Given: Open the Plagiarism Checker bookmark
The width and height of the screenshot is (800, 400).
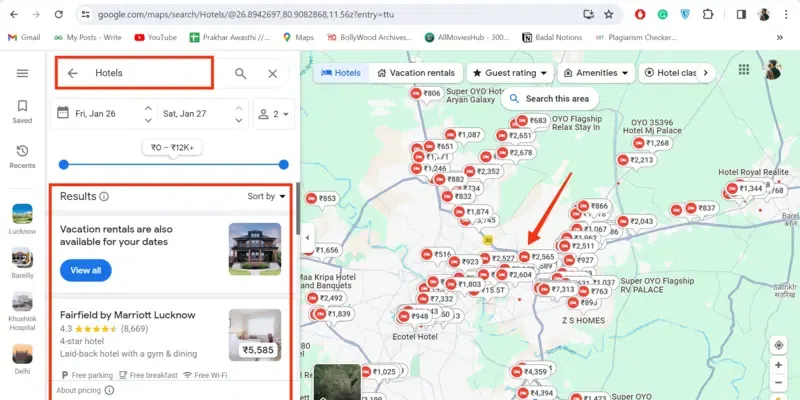Looking at the screenshot, I should [x=636, y=37].
